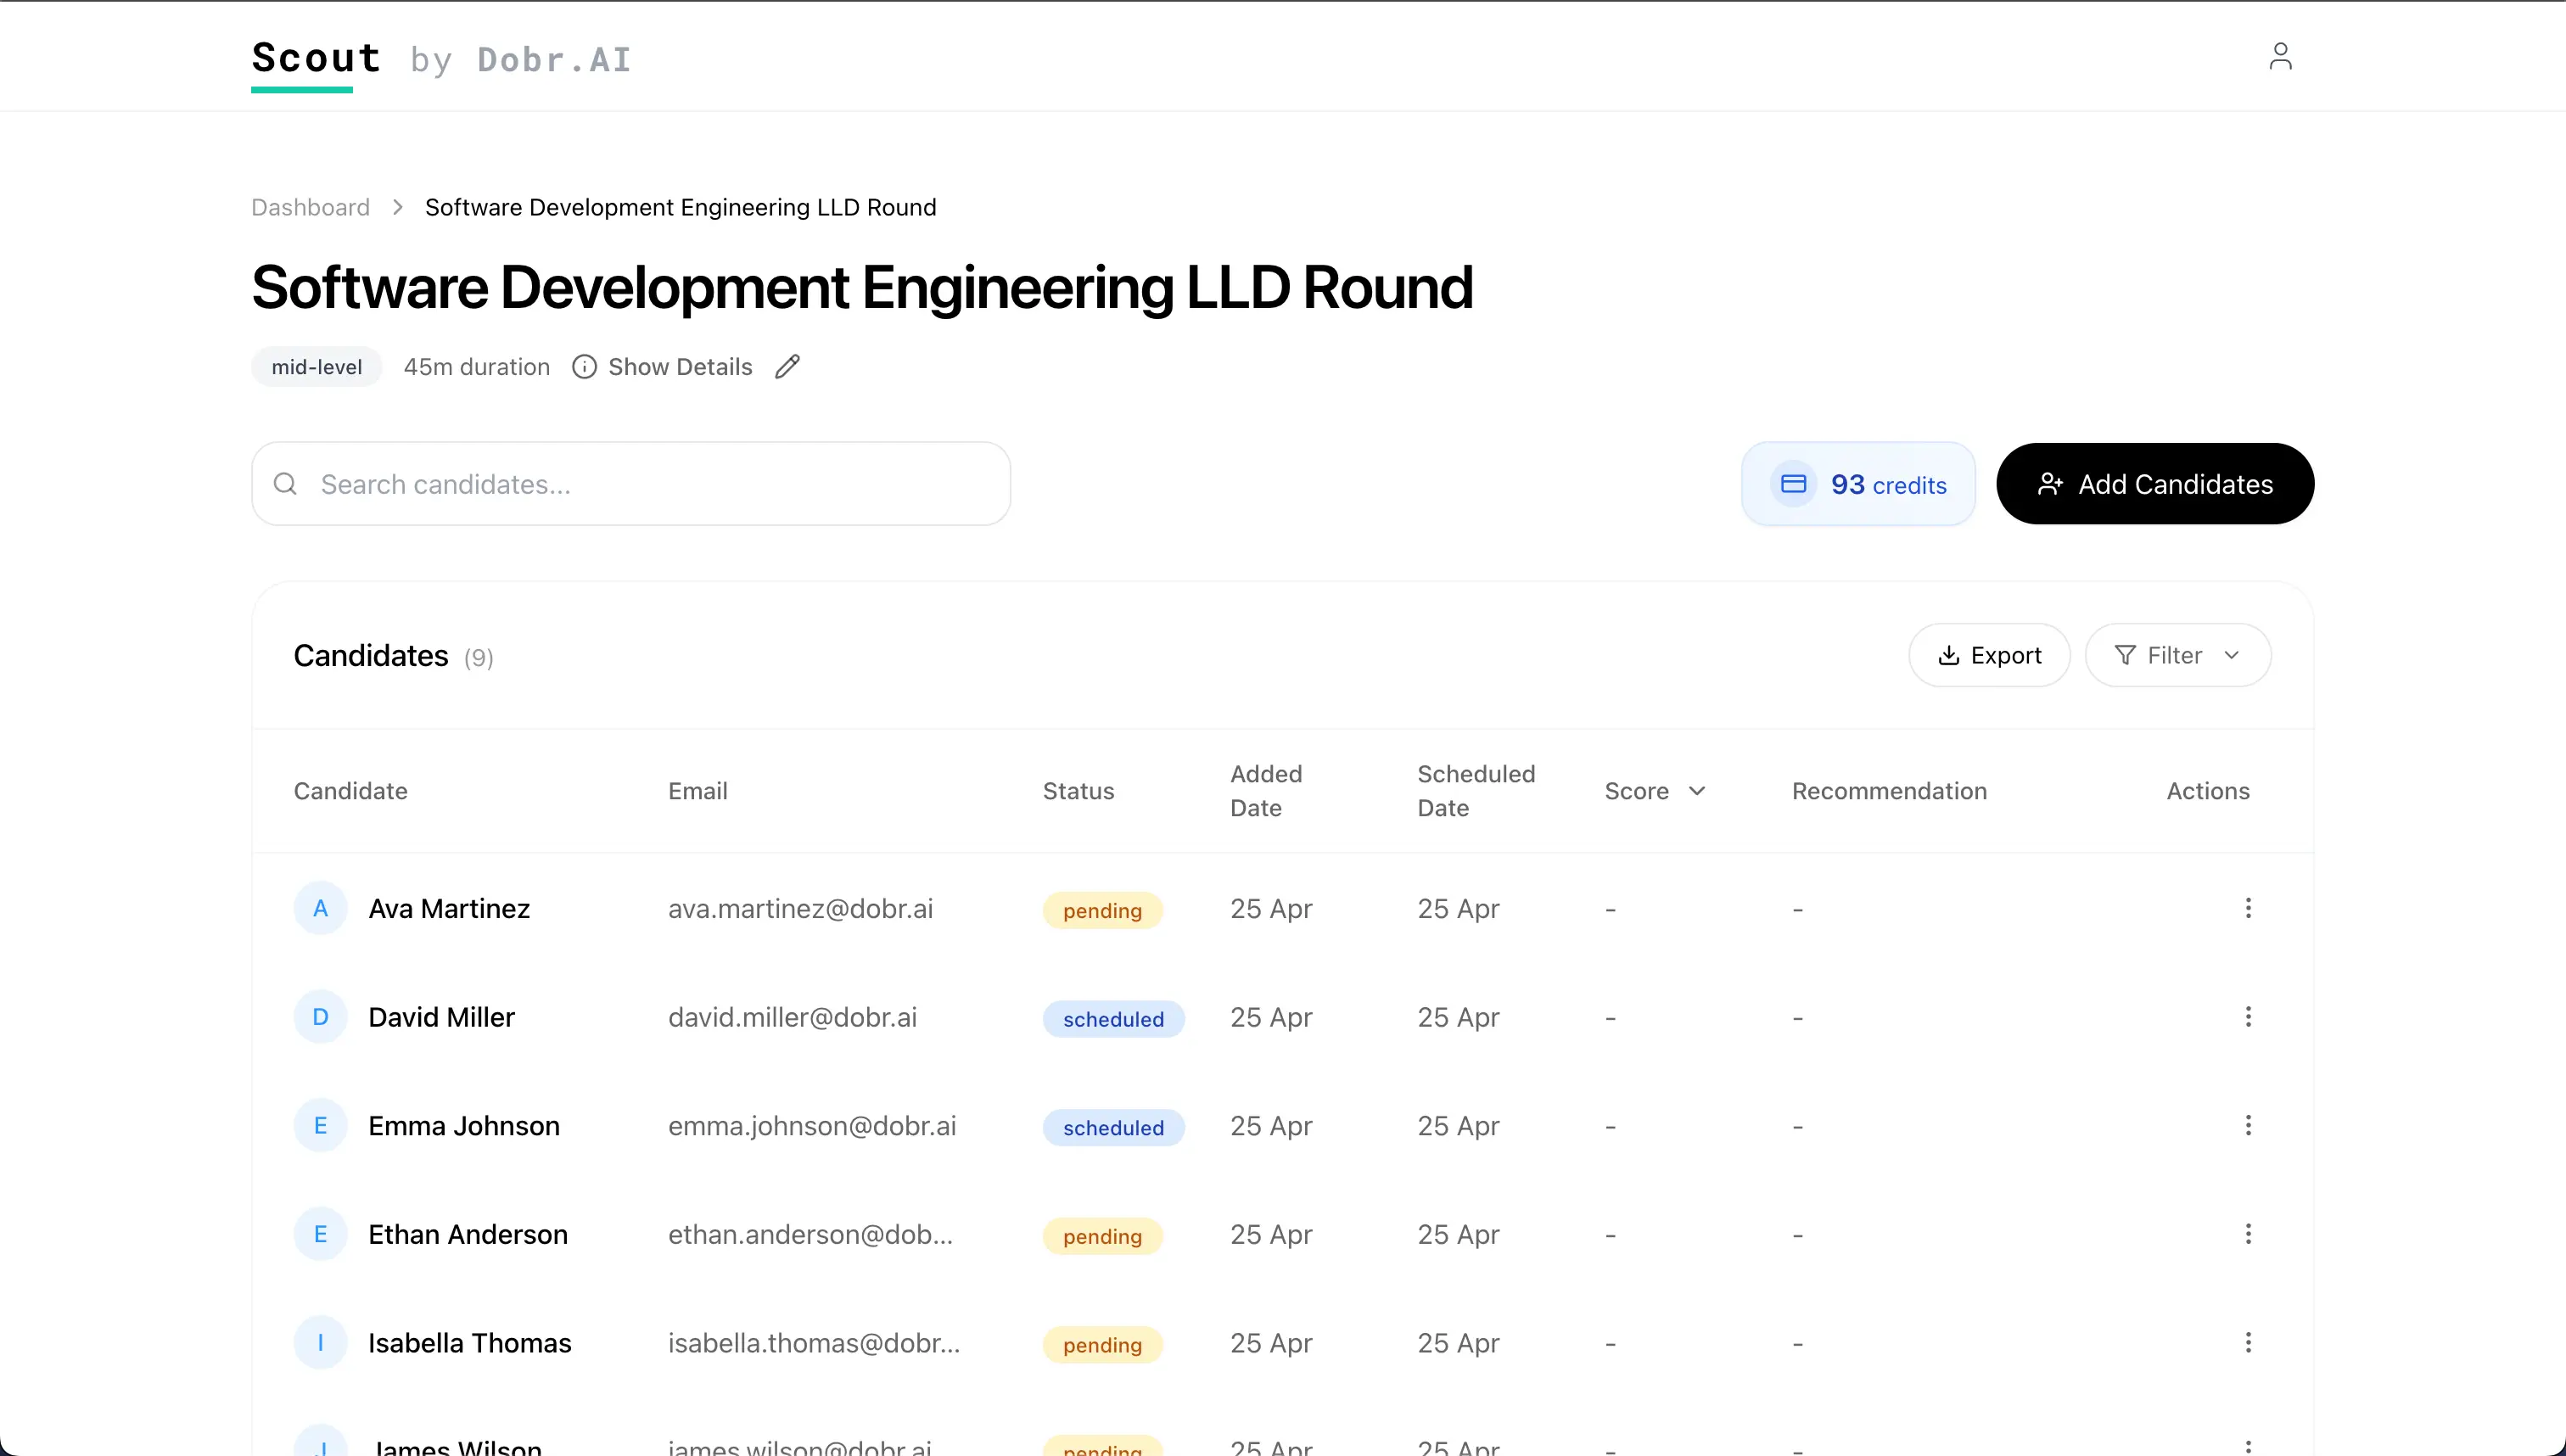Navigate to Dashboard via breadcrumb
The width and height of the screenshot is (2566, 1456).
pos(310,207)
